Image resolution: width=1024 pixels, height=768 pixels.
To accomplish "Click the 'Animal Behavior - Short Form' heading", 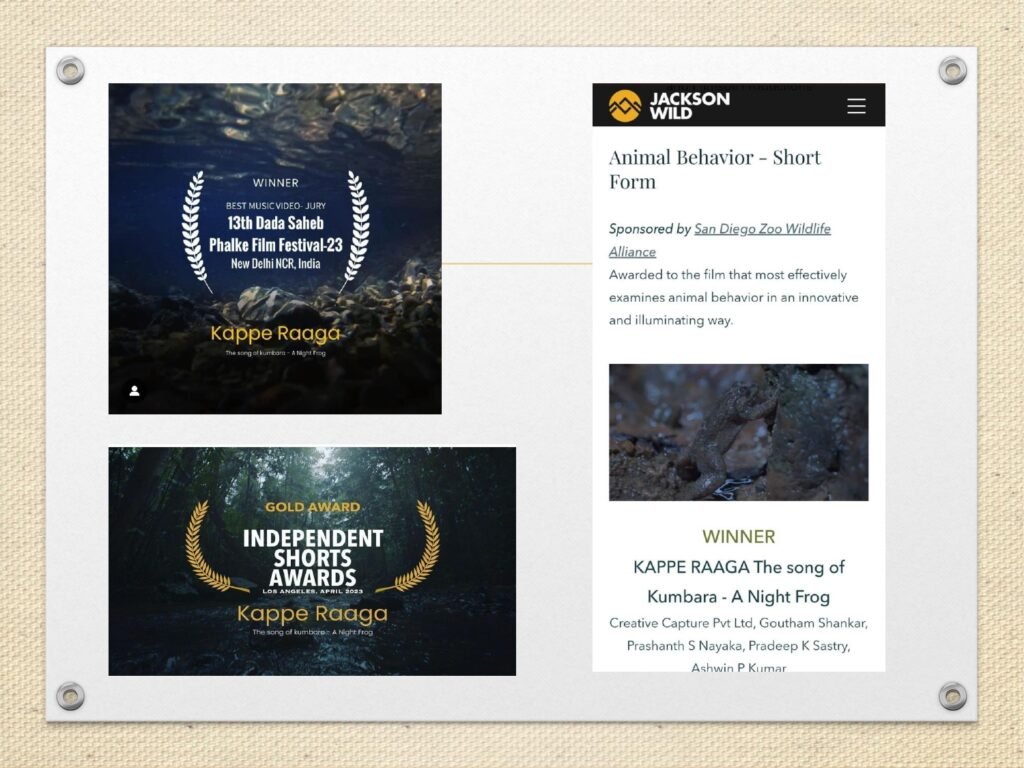I will click(x=715, y=169).
